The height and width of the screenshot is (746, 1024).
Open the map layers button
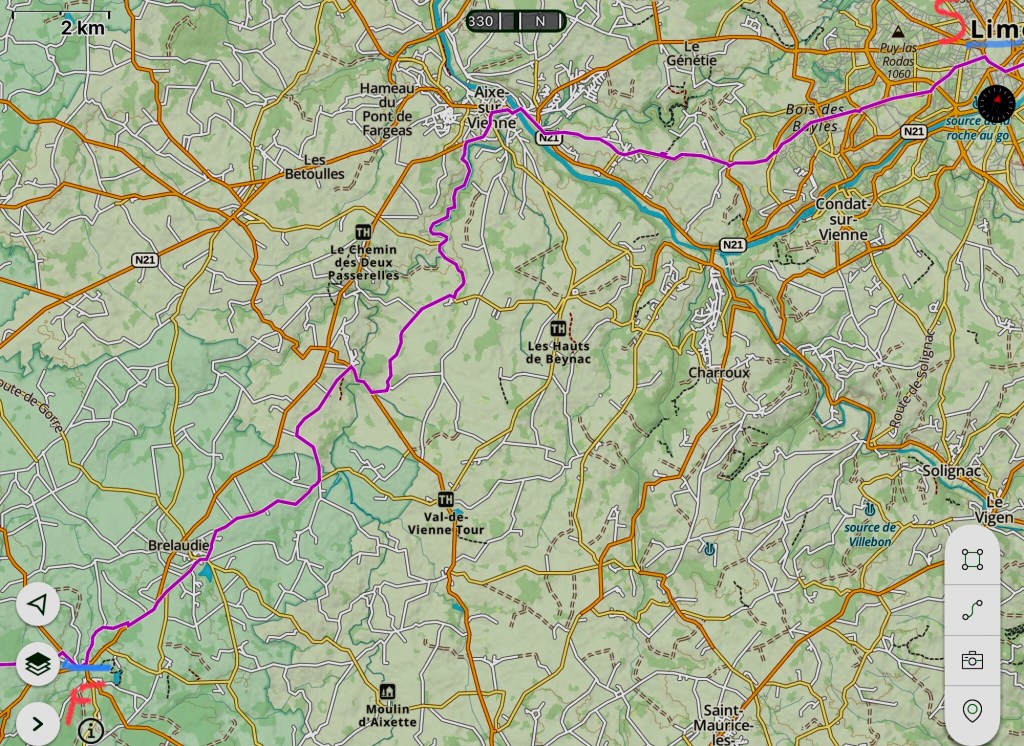38,664
